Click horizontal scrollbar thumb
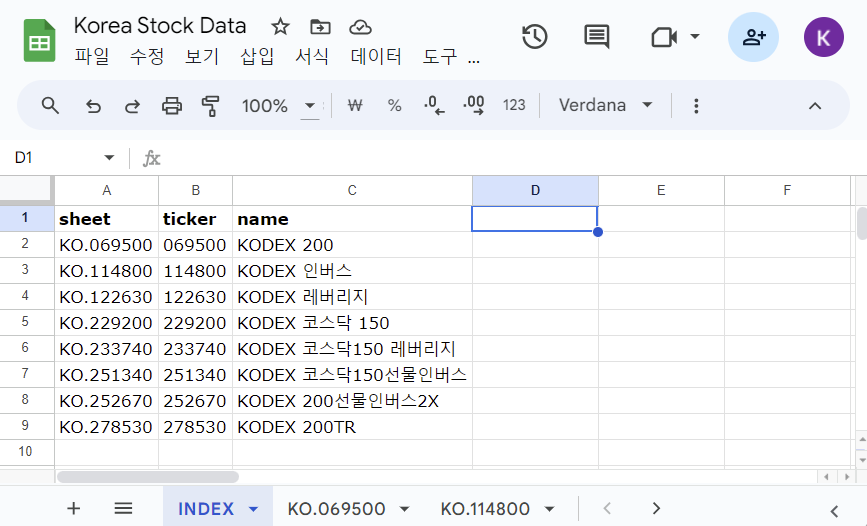This screenshot has width=867, height=526. coord(148,477)
